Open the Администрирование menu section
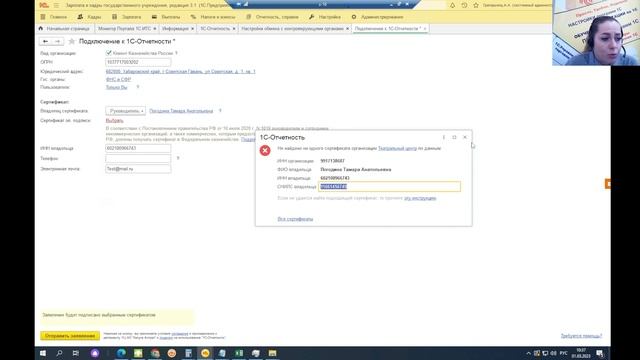Viewport: 640px width, 360px height. pyautogui.click(x=377, y=17)
